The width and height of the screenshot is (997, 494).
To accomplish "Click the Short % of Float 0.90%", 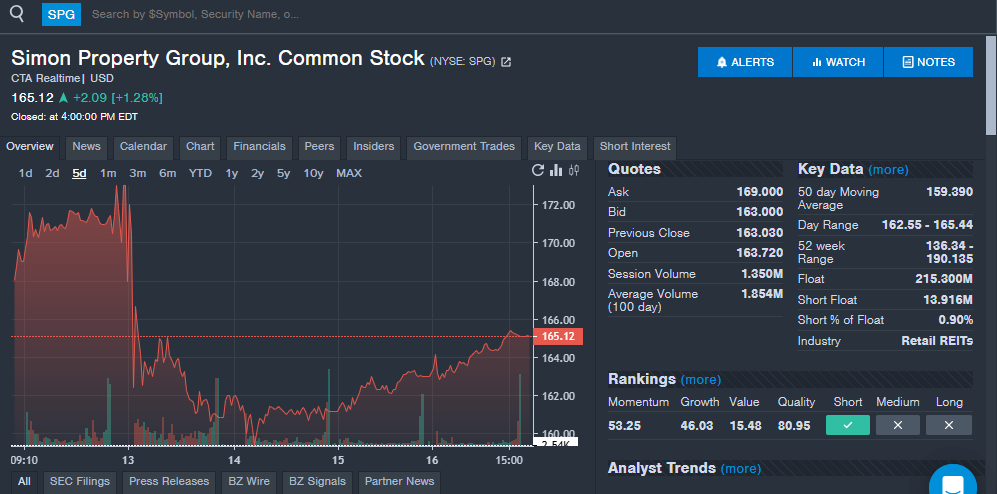I will (956, 320).
